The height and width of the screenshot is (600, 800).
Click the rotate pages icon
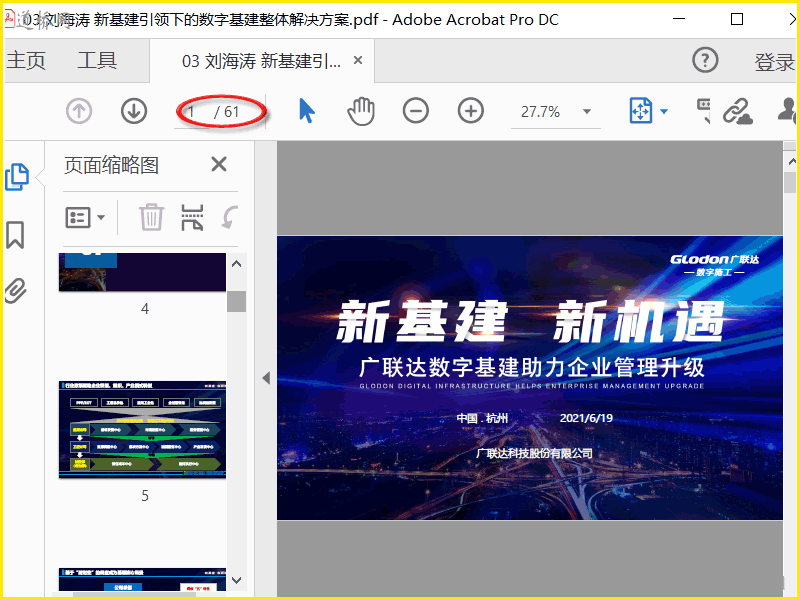(x=230, y=217)
